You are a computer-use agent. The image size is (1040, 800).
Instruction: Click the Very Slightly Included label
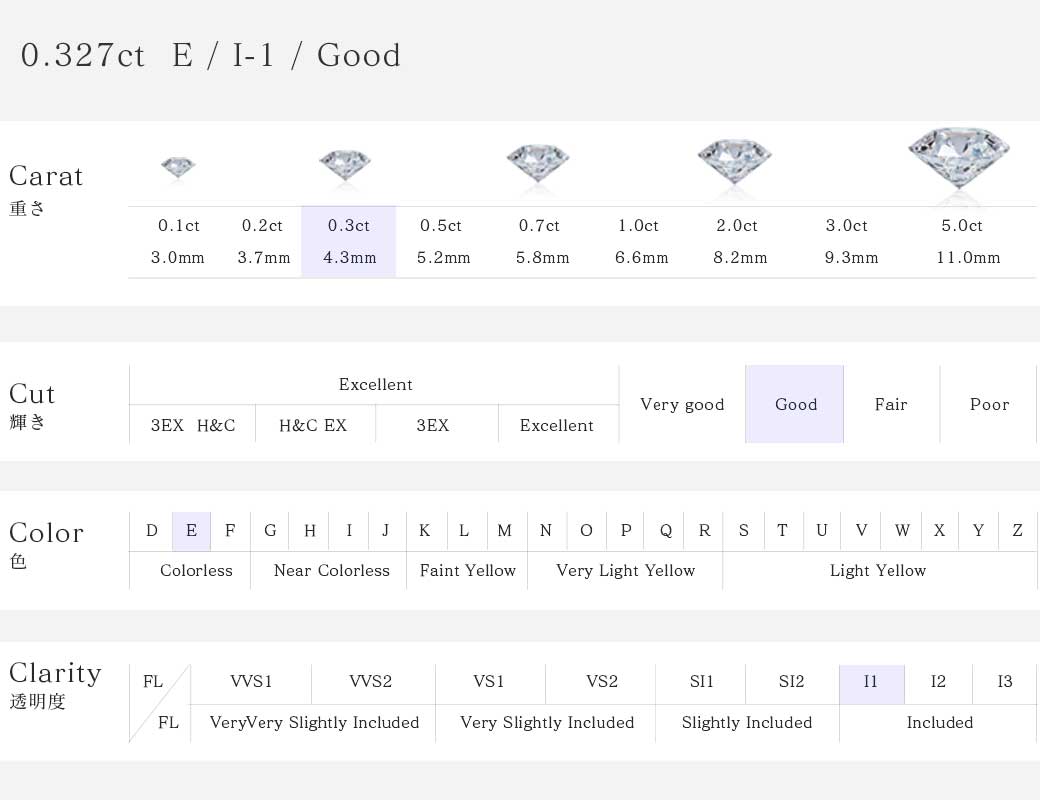(547, 722)
